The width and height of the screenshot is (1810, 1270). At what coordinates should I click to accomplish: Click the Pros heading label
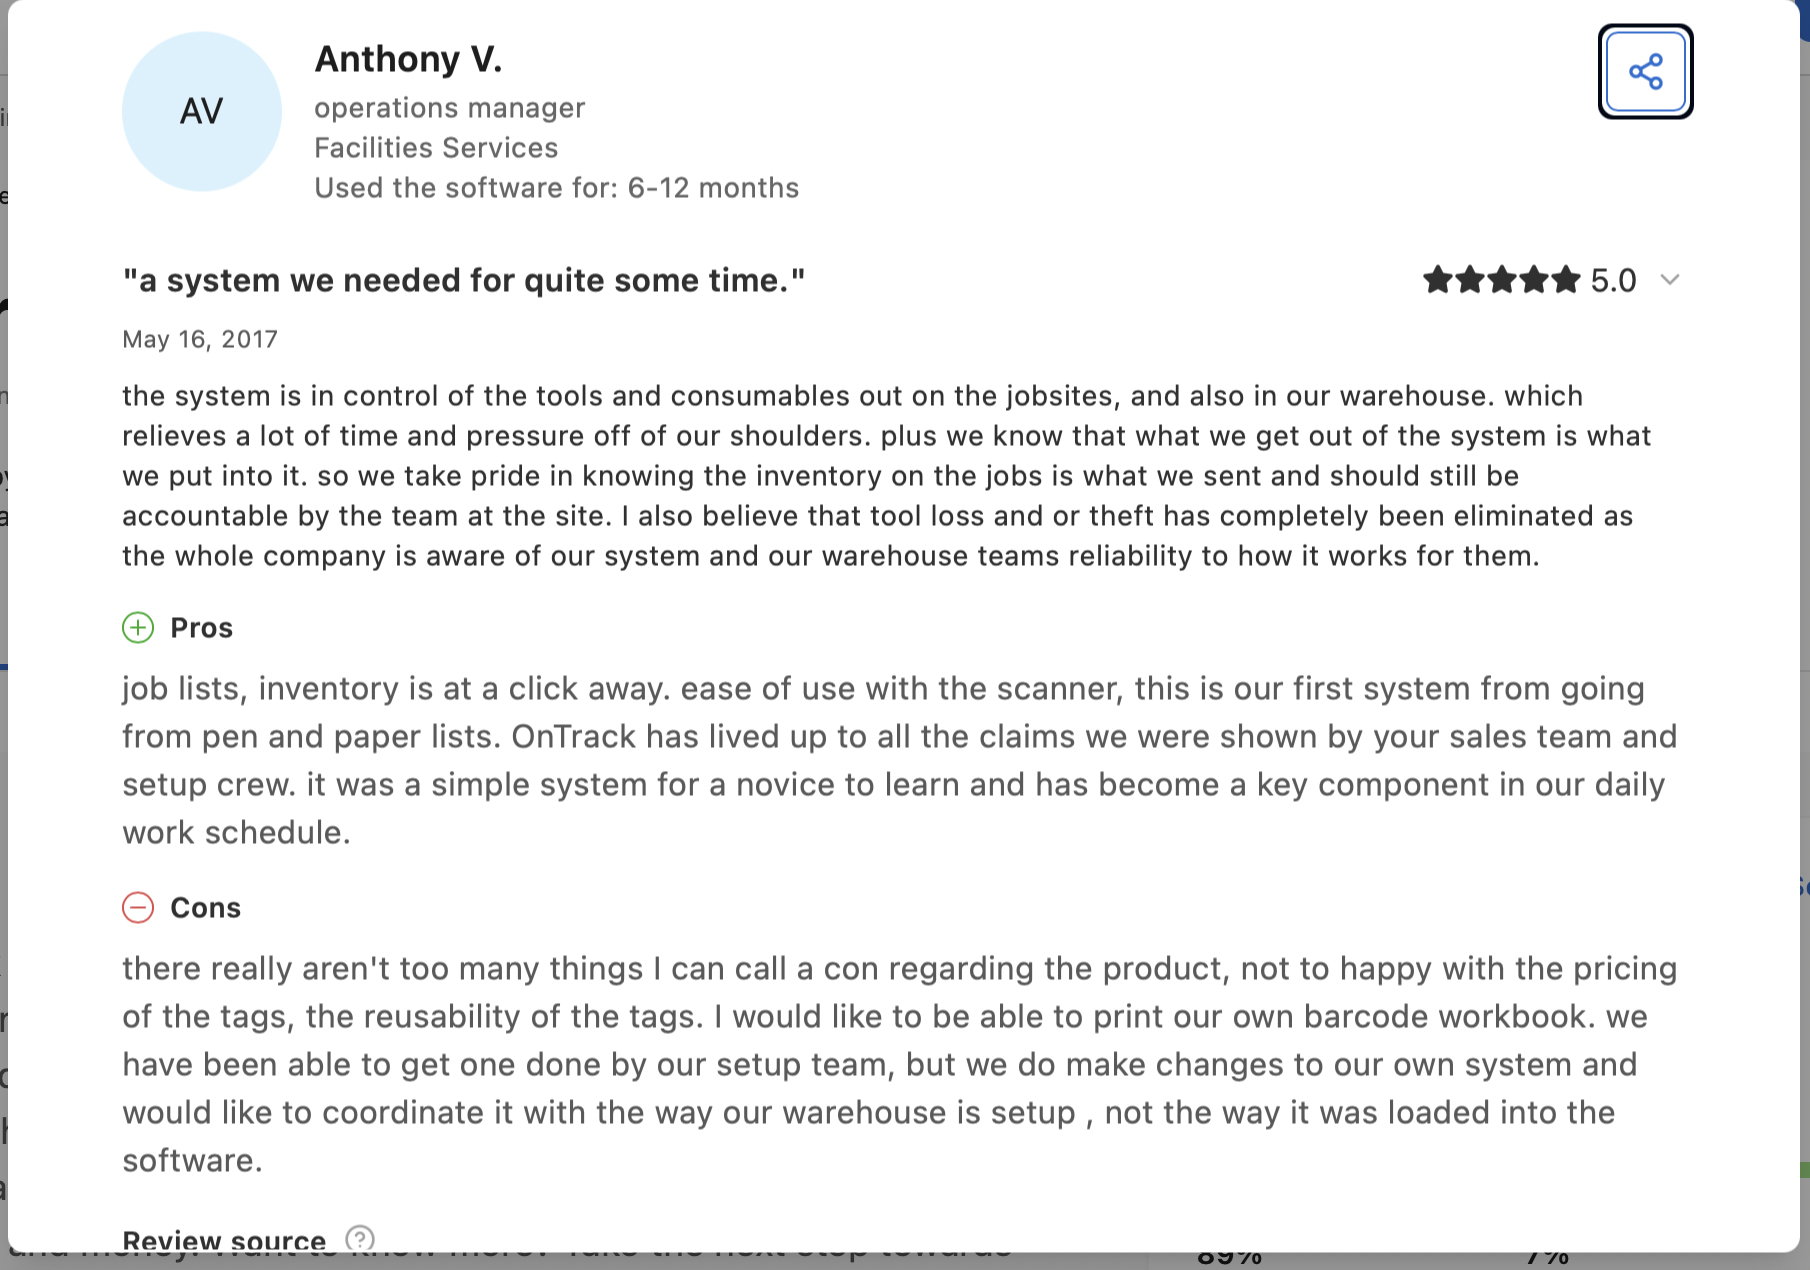click(x=202, y=628)
